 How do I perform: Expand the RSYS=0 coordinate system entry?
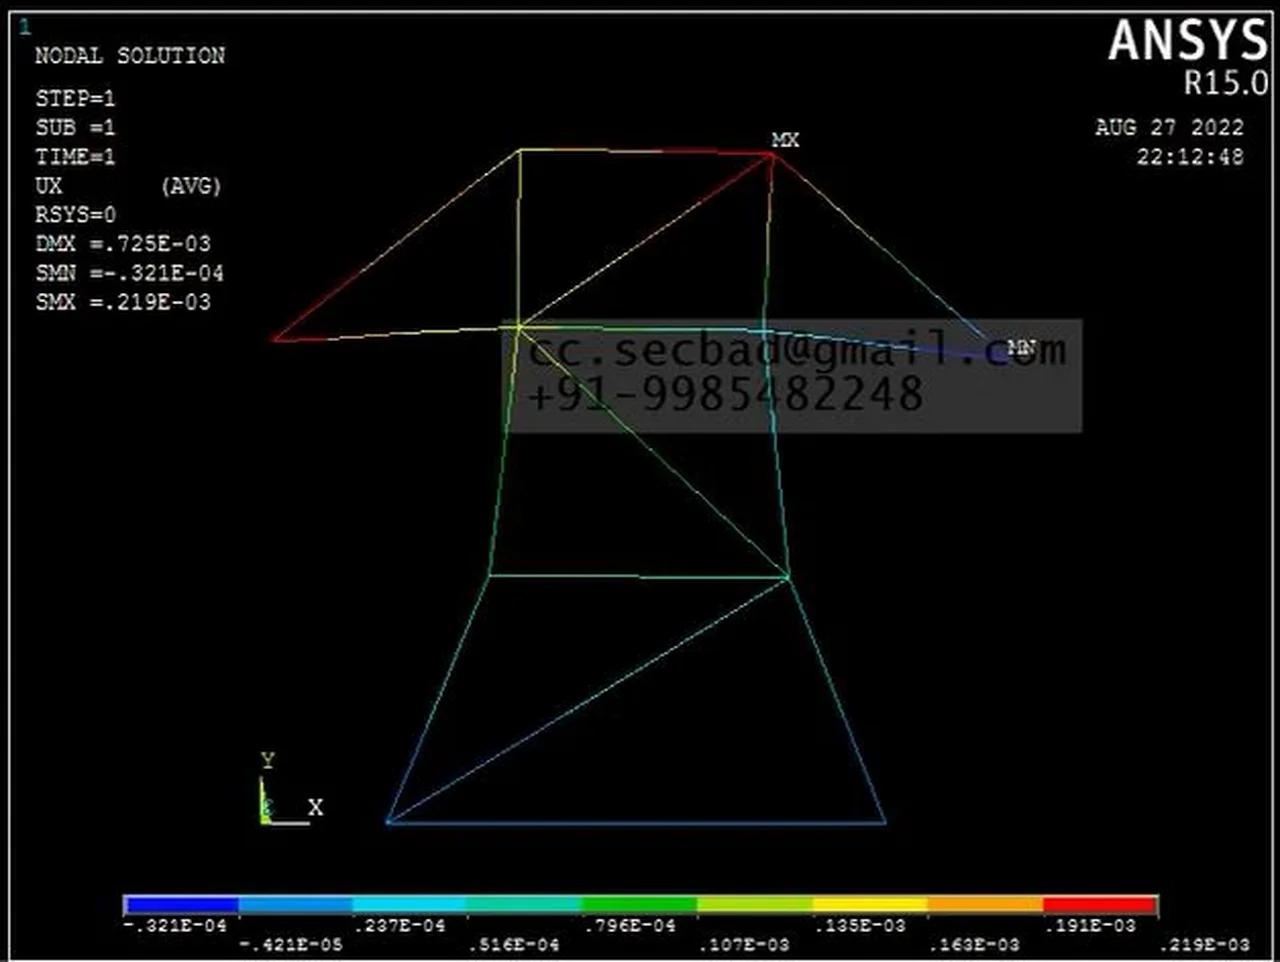75,215
